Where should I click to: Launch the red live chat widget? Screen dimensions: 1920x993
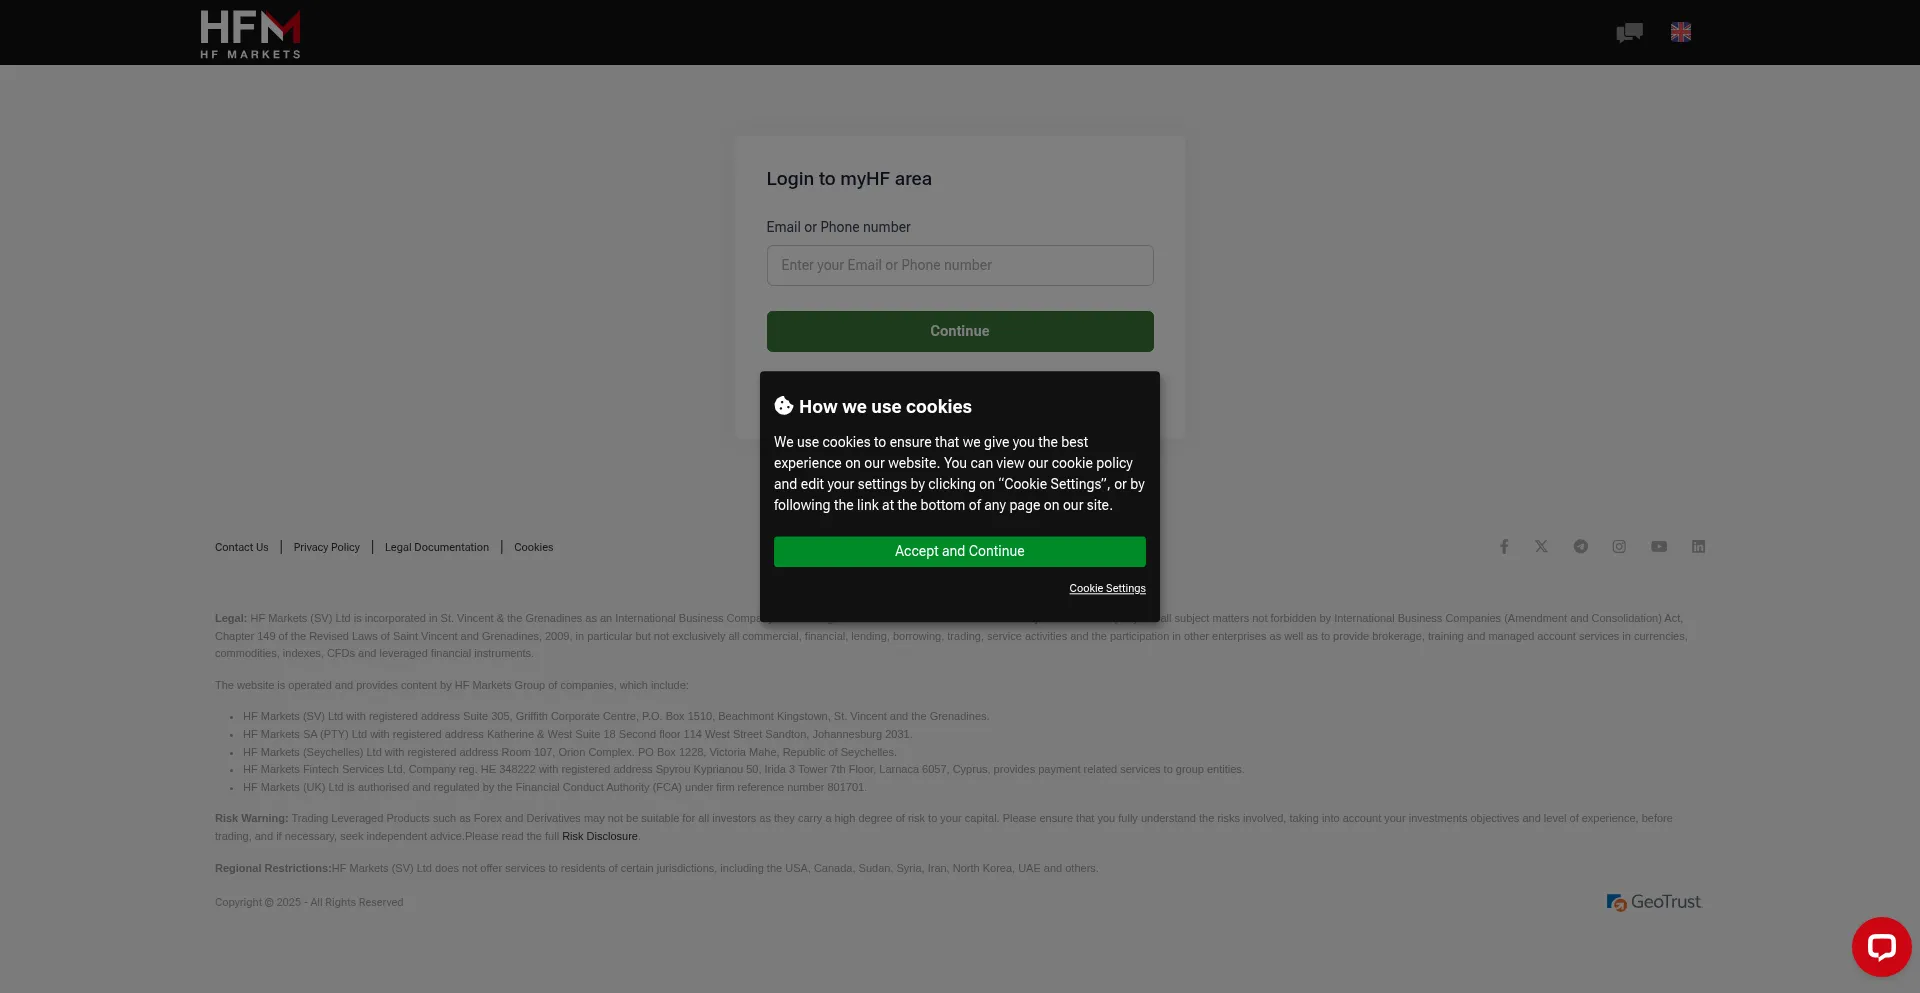point(1881,946)
